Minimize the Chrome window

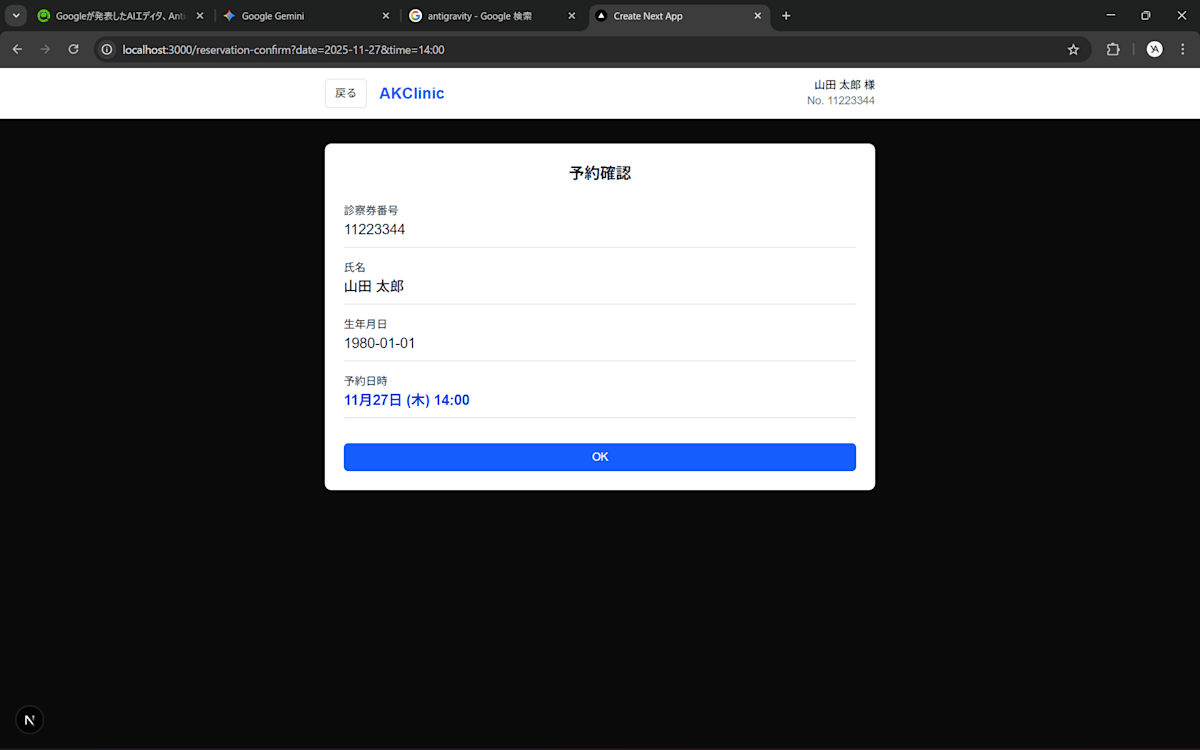[1111, 16]
